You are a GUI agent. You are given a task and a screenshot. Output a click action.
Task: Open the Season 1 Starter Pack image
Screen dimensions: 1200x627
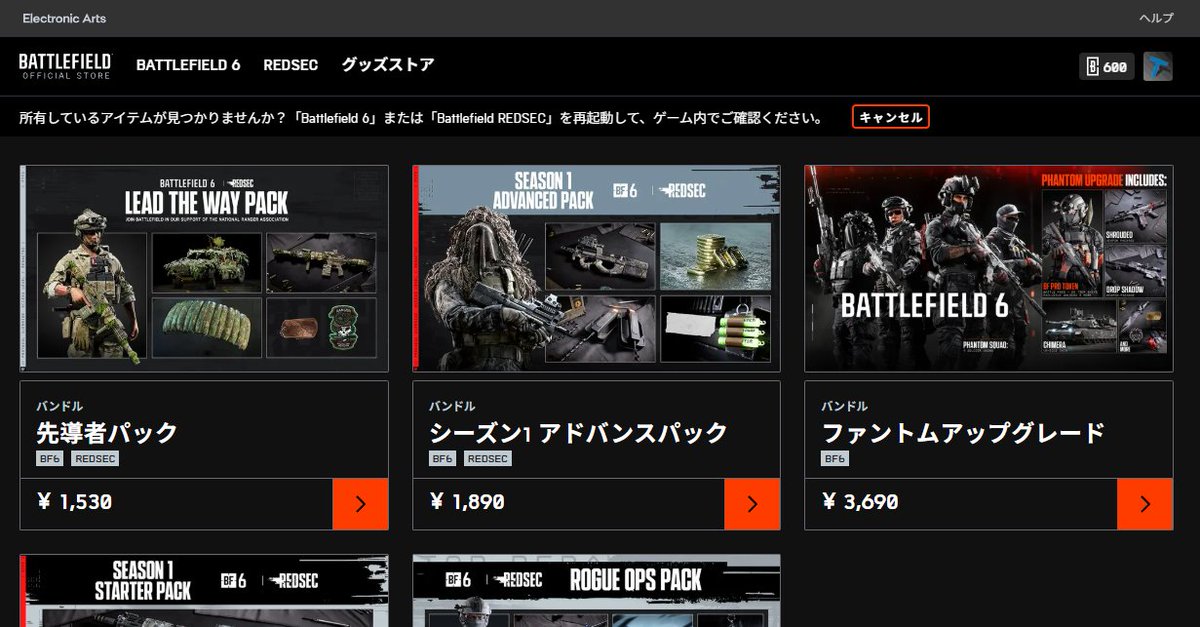[204, 591]
